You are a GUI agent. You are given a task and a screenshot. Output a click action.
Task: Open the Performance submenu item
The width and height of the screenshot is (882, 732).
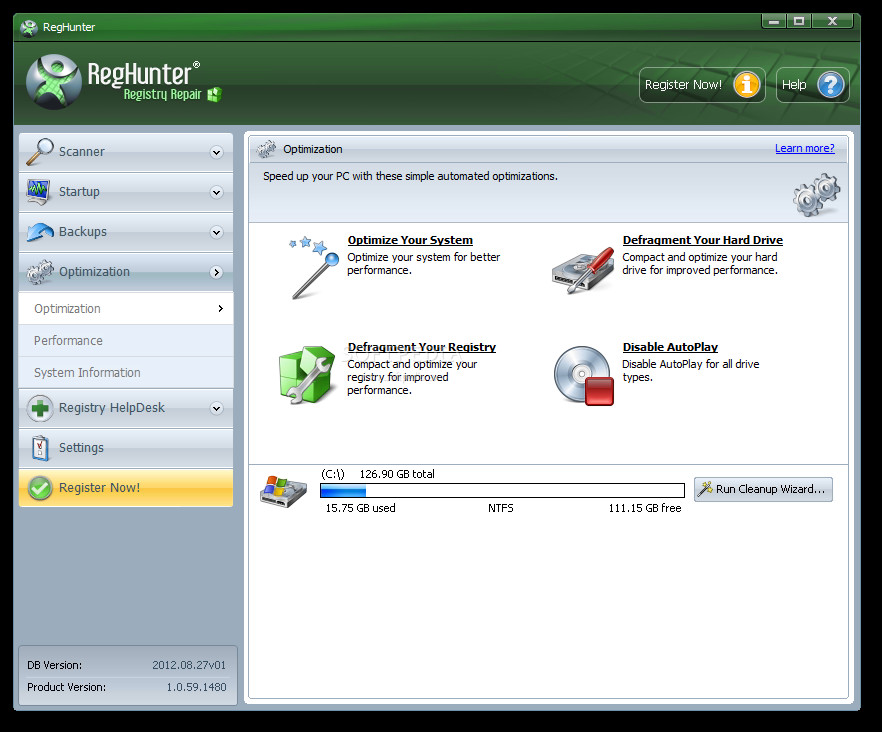point(126,340)
